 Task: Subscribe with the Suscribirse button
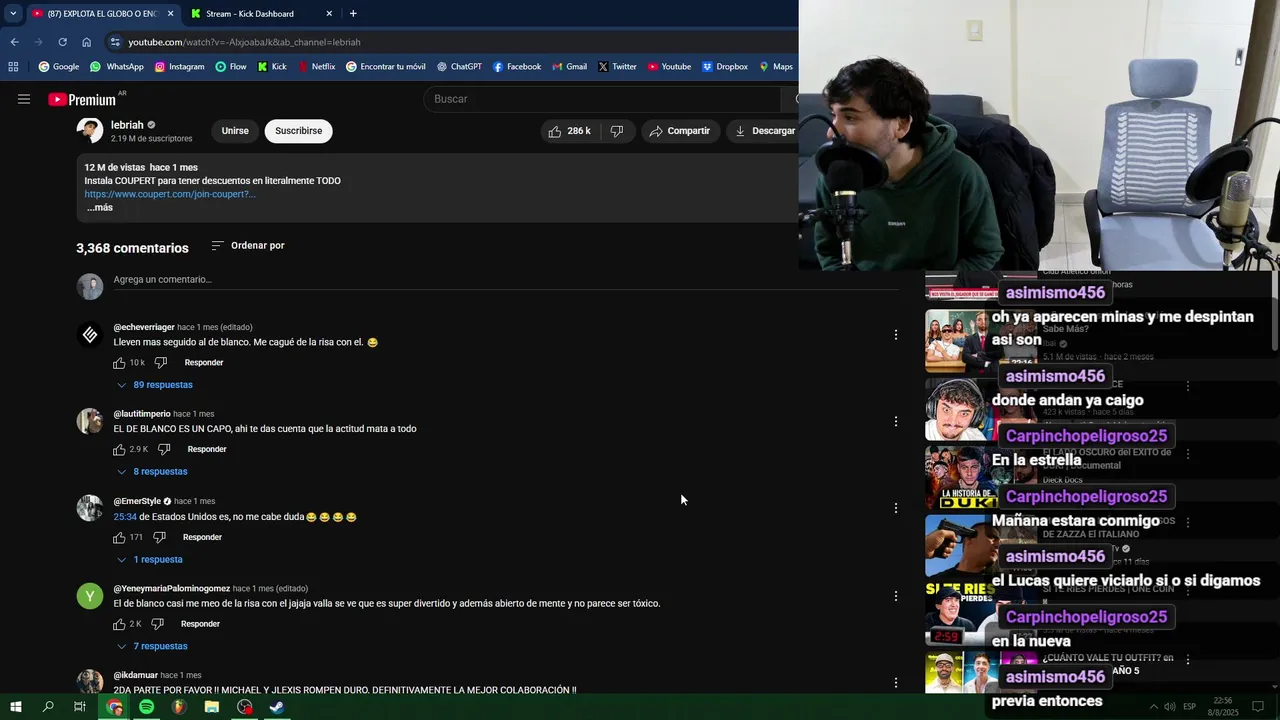pos(298,131)
